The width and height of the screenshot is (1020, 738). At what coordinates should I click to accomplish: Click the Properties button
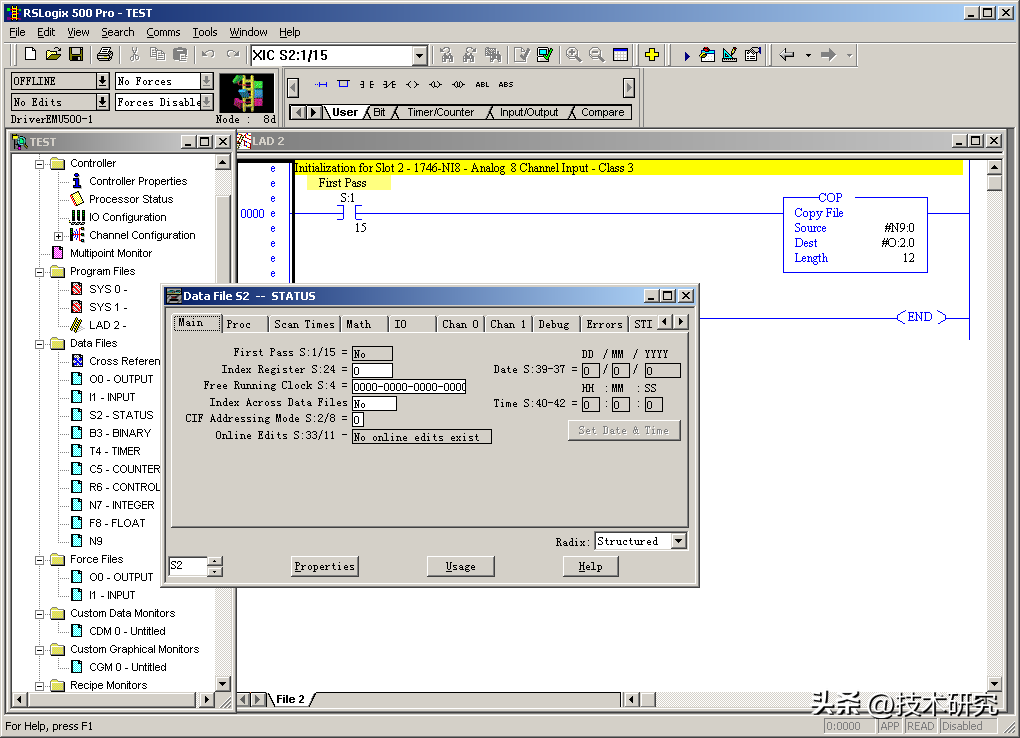click(324, 566)
